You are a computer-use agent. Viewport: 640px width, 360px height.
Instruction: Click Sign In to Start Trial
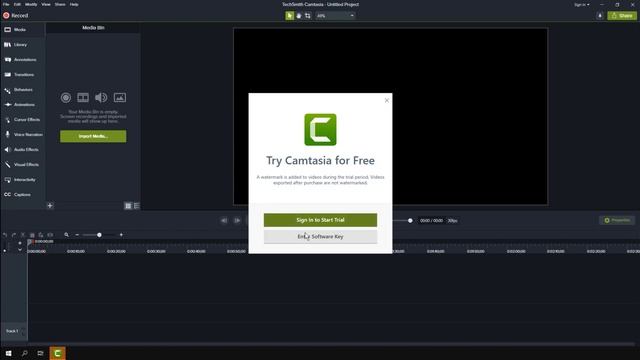coord(320,220)
